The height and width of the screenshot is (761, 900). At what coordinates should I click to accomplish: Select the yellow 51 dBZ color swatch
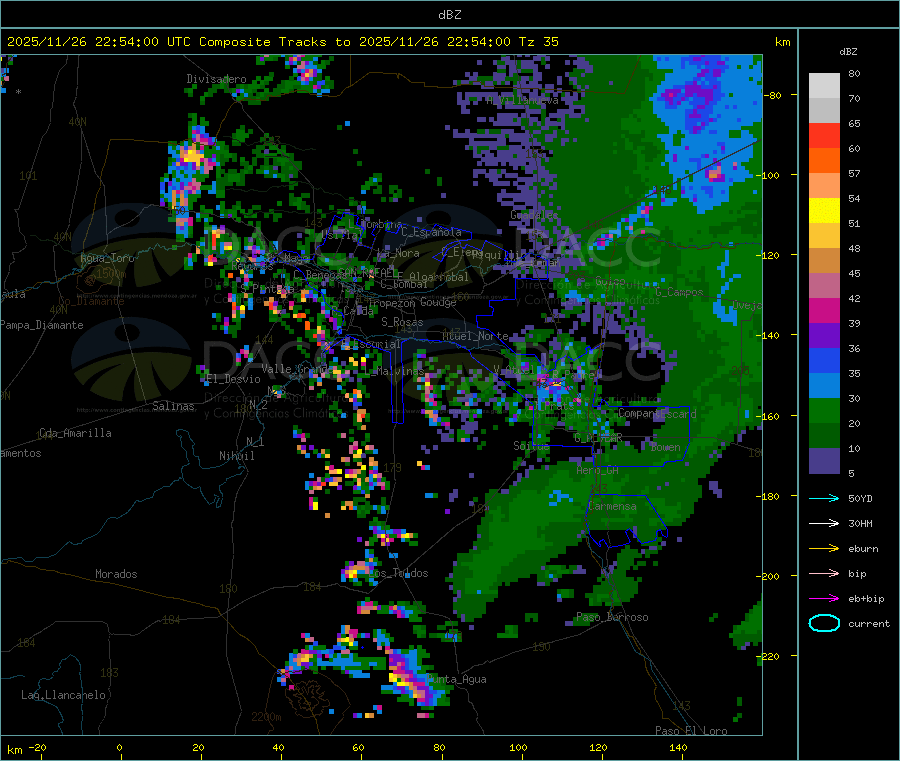coord(824,211)
